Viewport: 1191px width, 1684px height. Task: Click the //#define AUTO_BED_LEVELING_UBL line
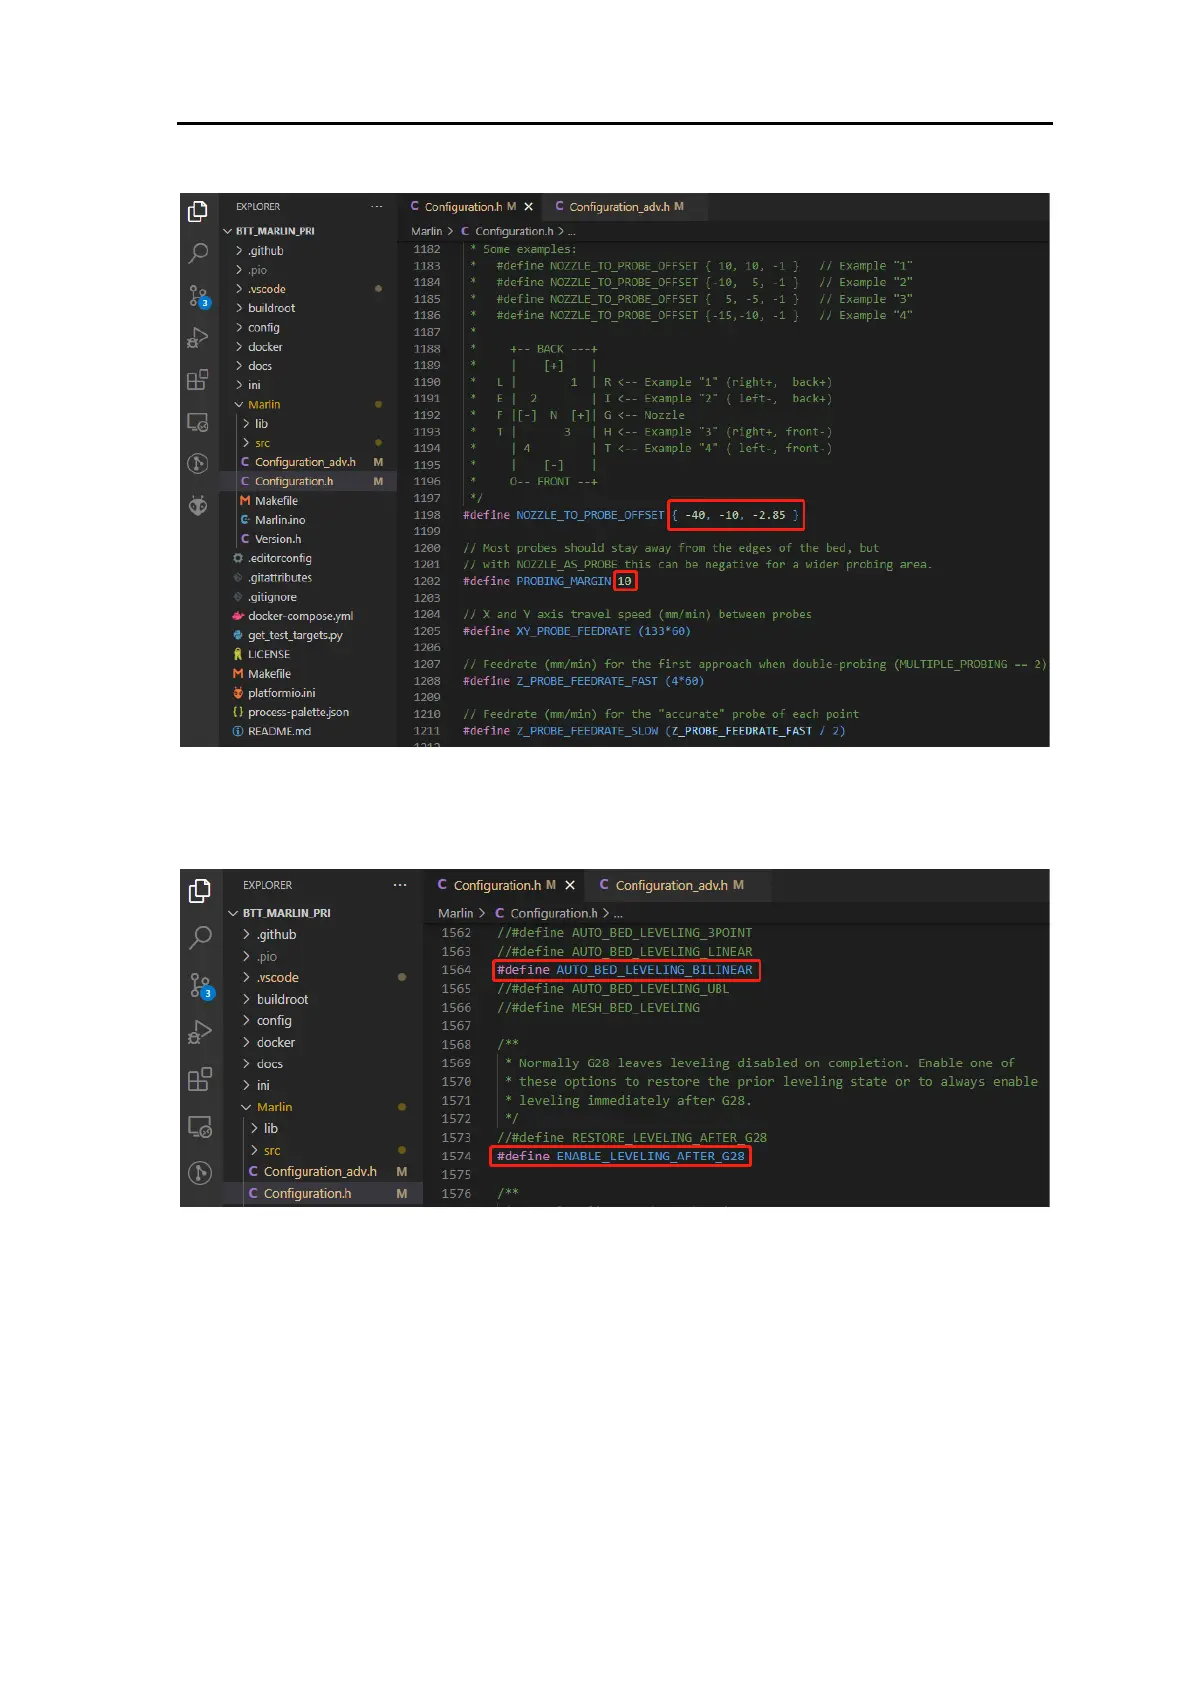point(613,989)
